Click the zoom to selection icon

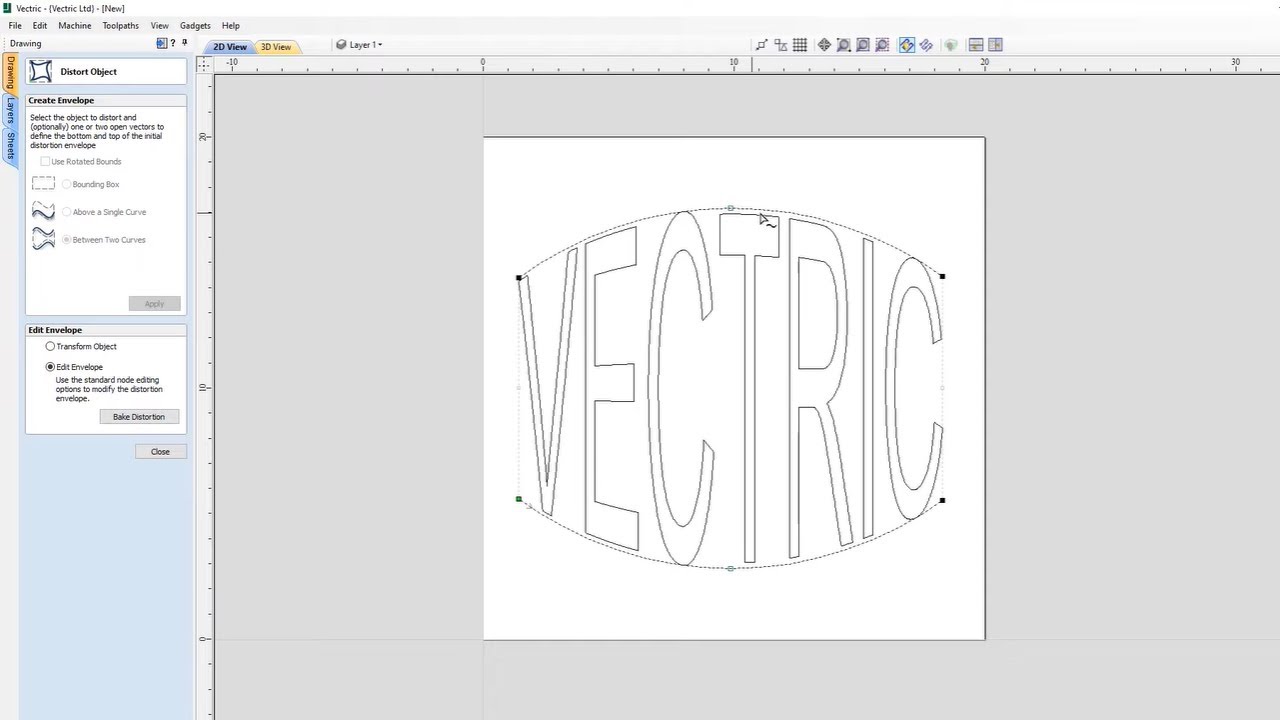click(x=882, y=45)
